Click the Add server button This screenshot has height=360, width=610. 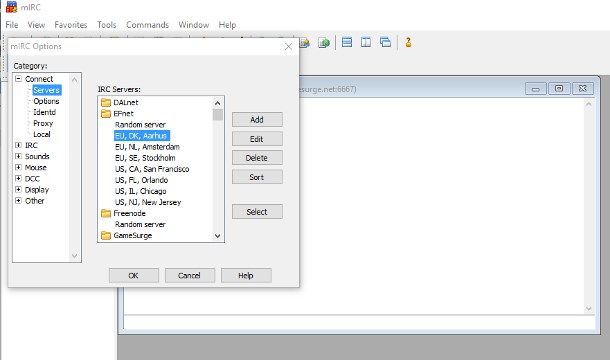click(x=257, y=119)
